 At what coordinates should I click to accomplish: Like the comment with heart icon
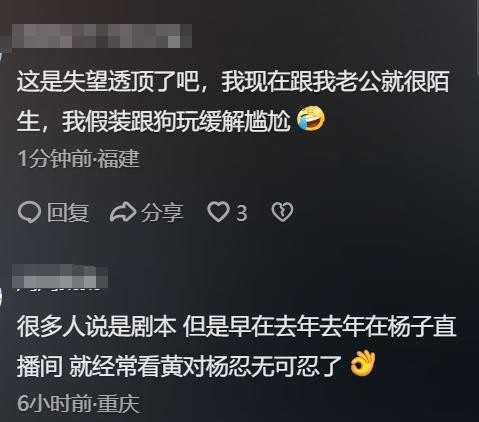[x=218, y=212]
